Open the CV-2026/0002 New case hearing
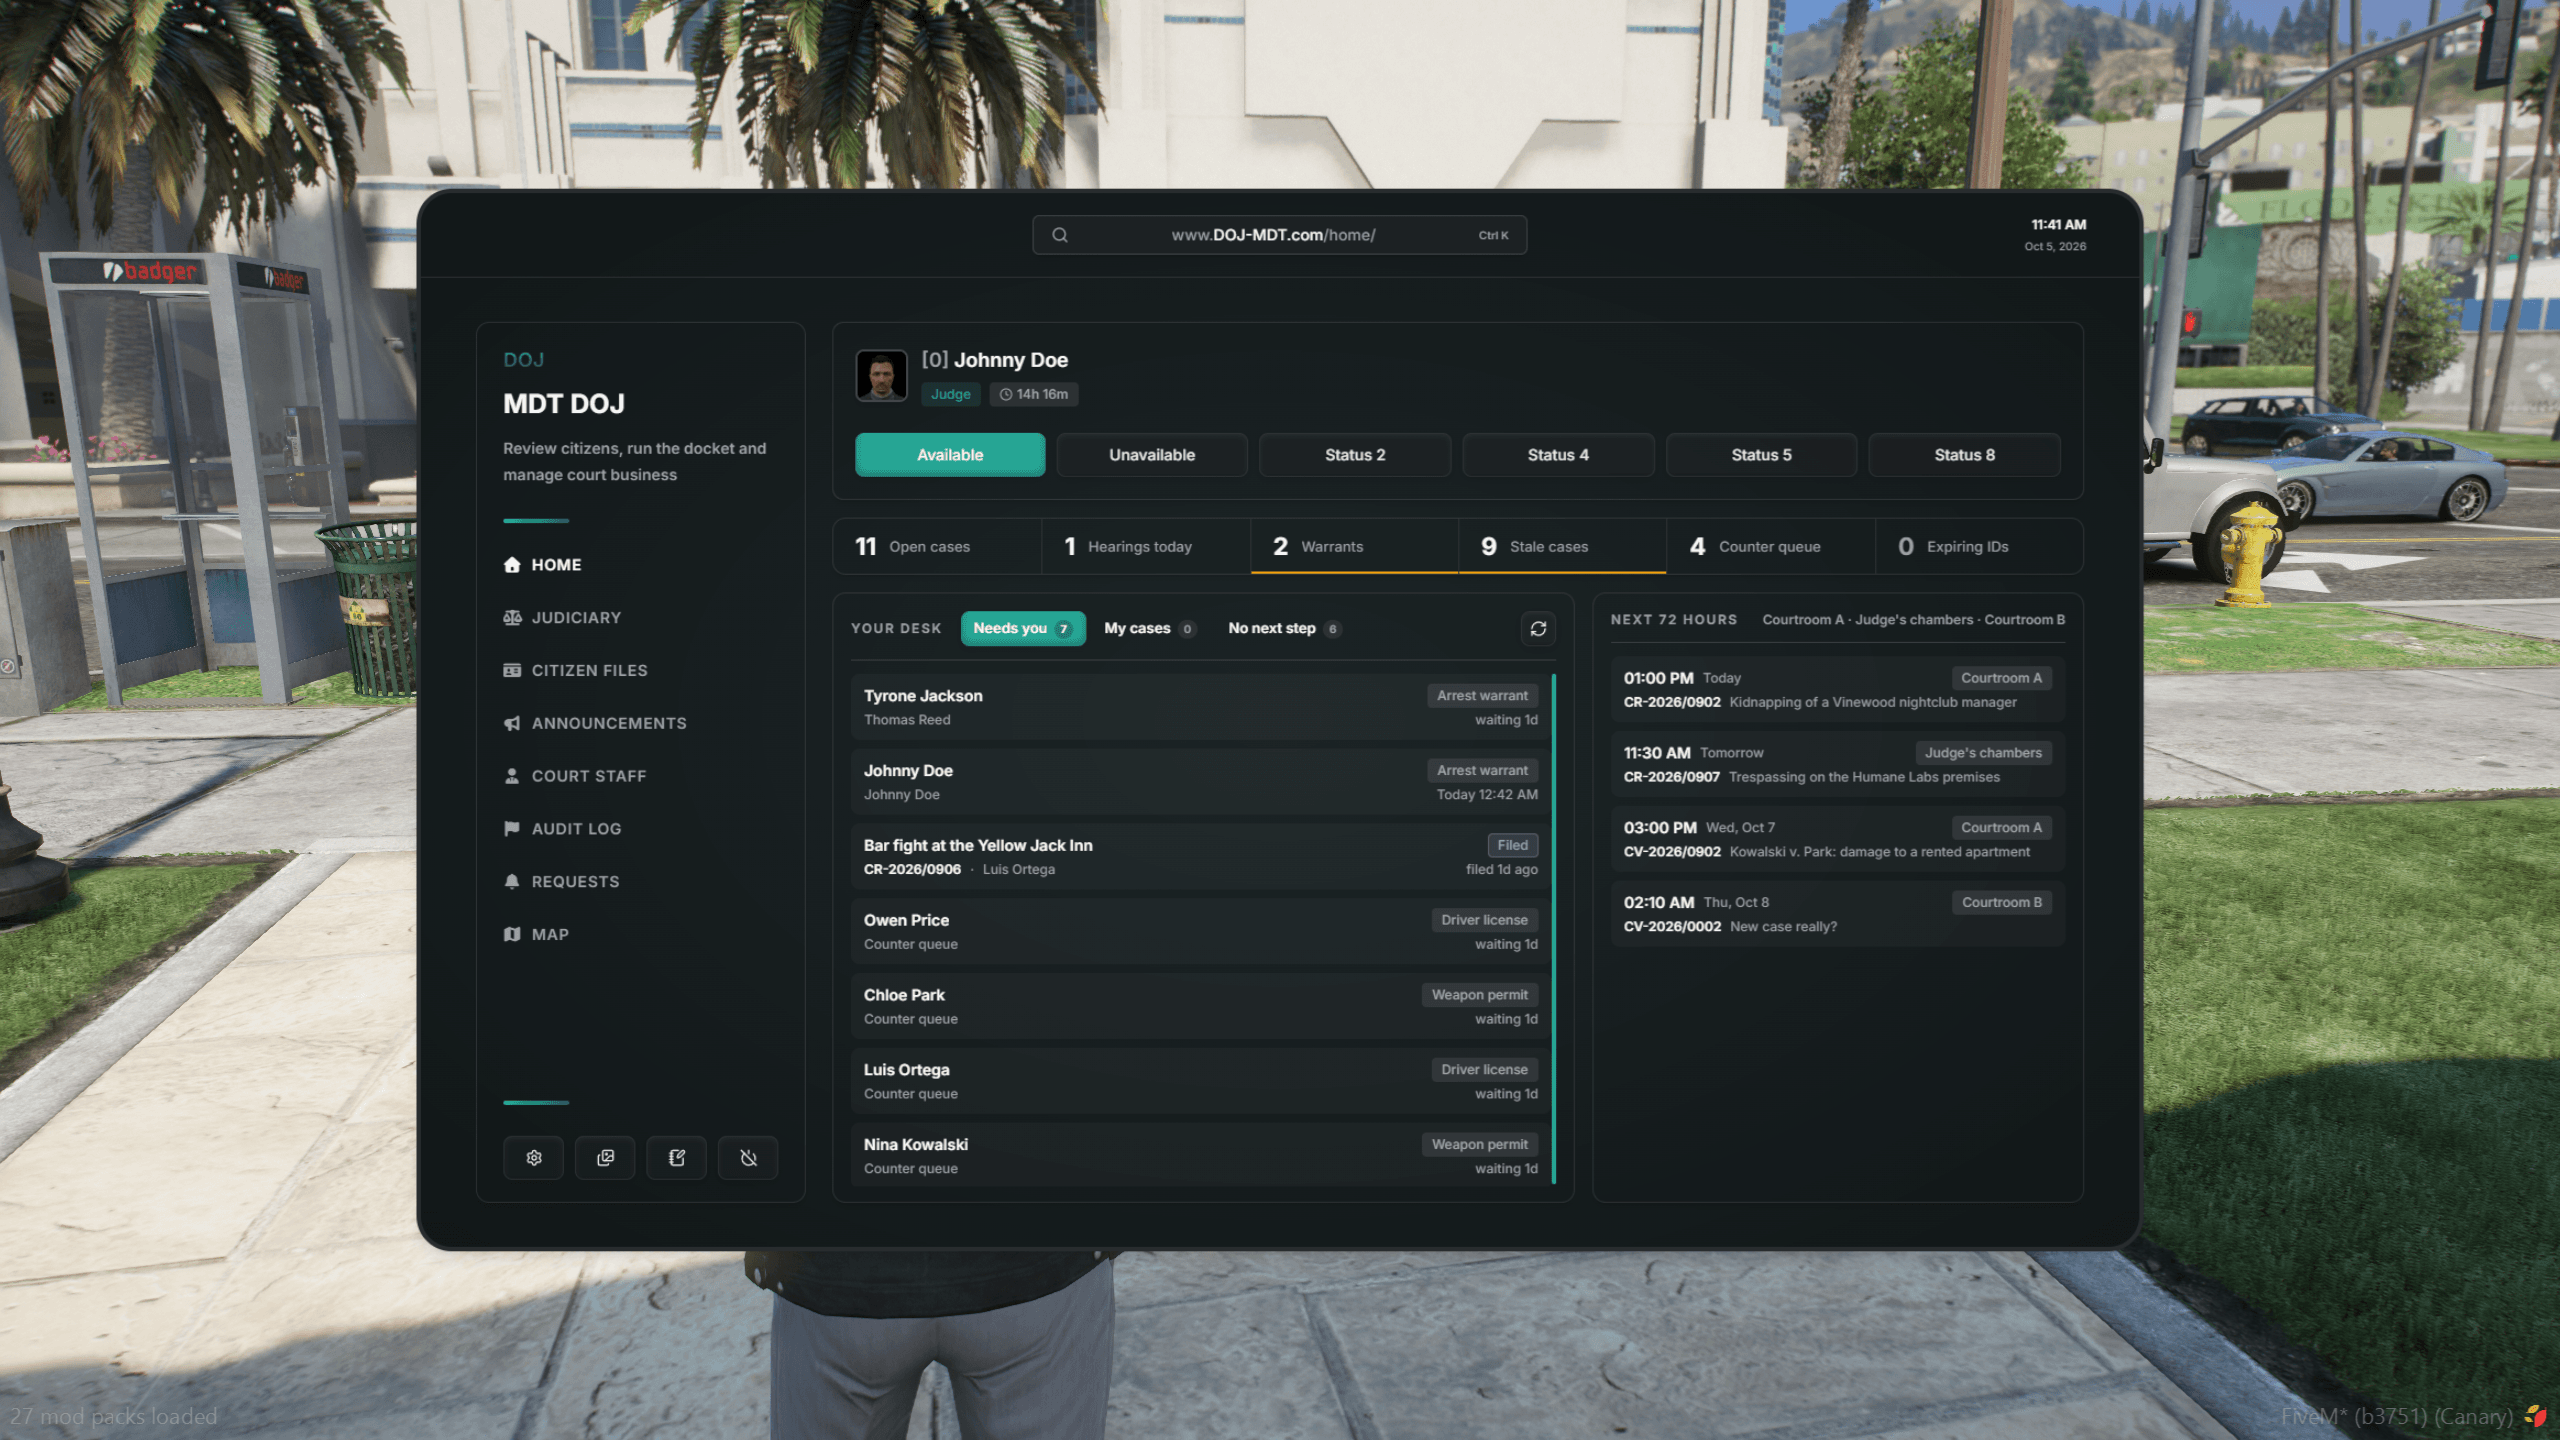This screenshot has width=2560, height=1440. click(x=1838, y=914)
